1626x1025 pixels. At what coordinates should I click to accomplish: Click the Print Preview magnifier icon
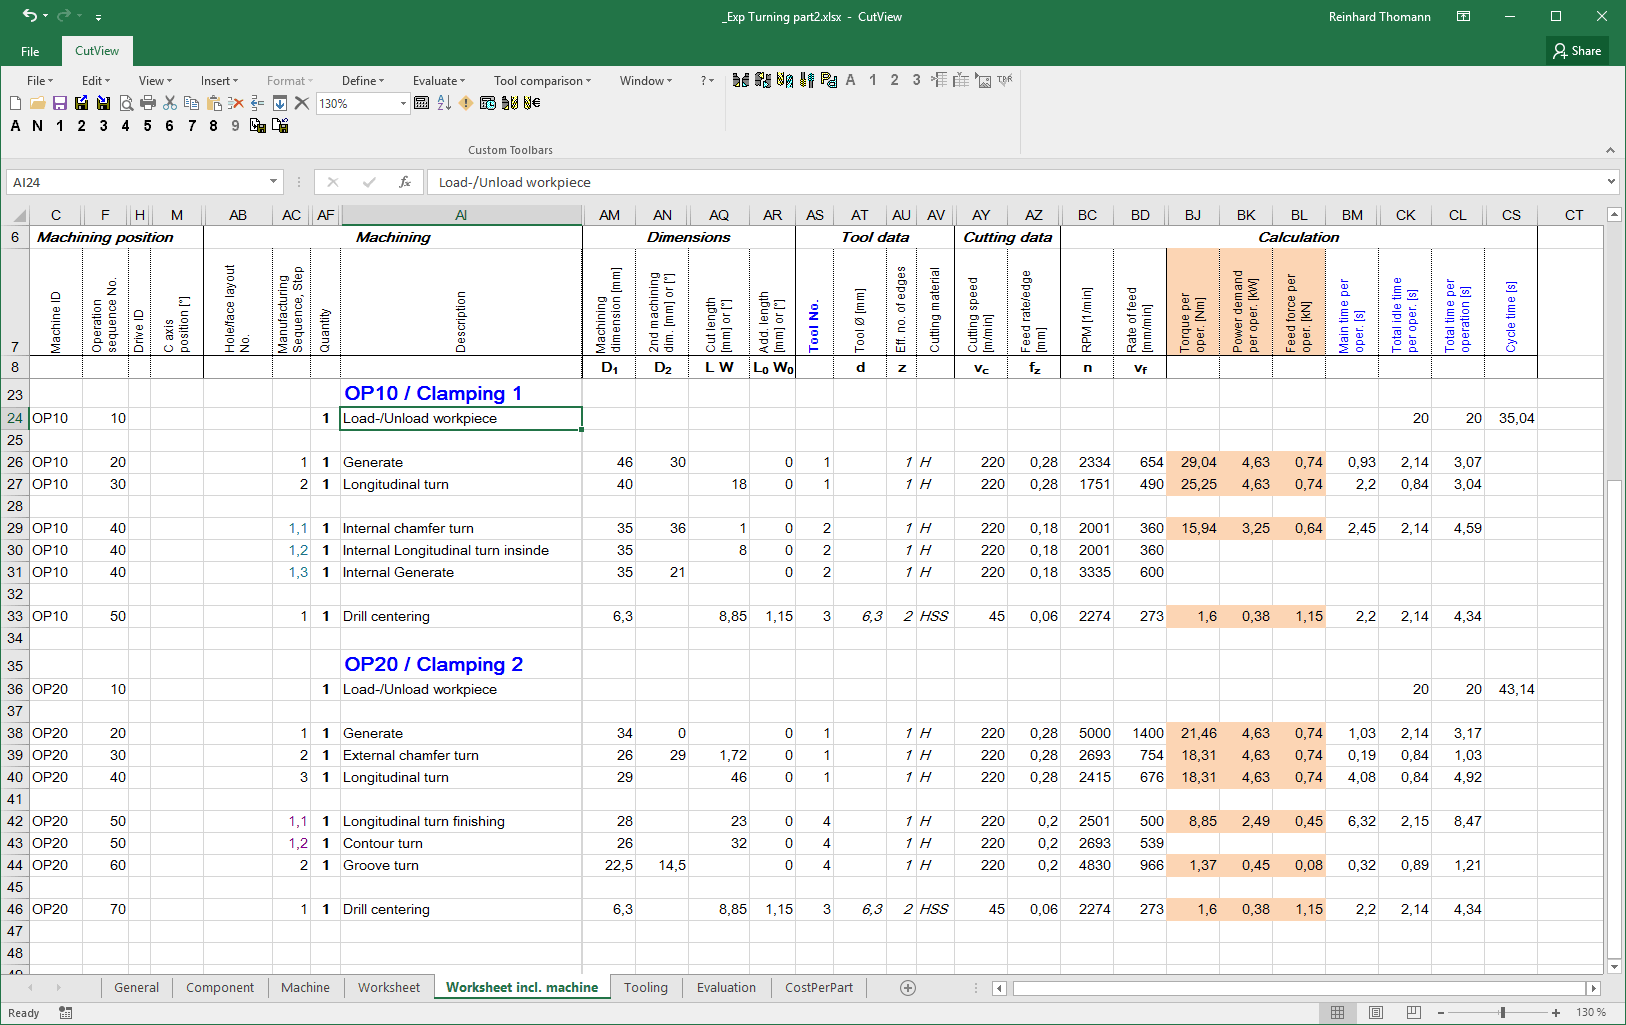tap(126, 103)
